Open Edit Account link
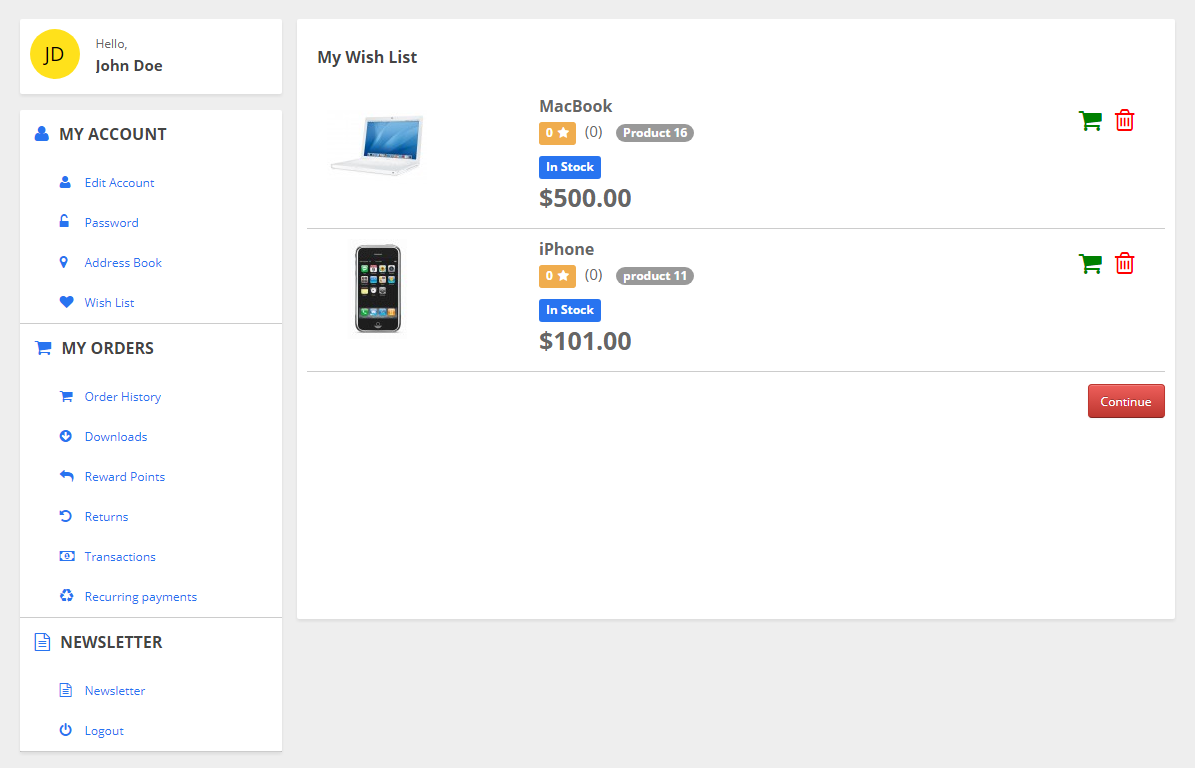This screenshot has width=1195, height=768. click(x=119, y=183)
